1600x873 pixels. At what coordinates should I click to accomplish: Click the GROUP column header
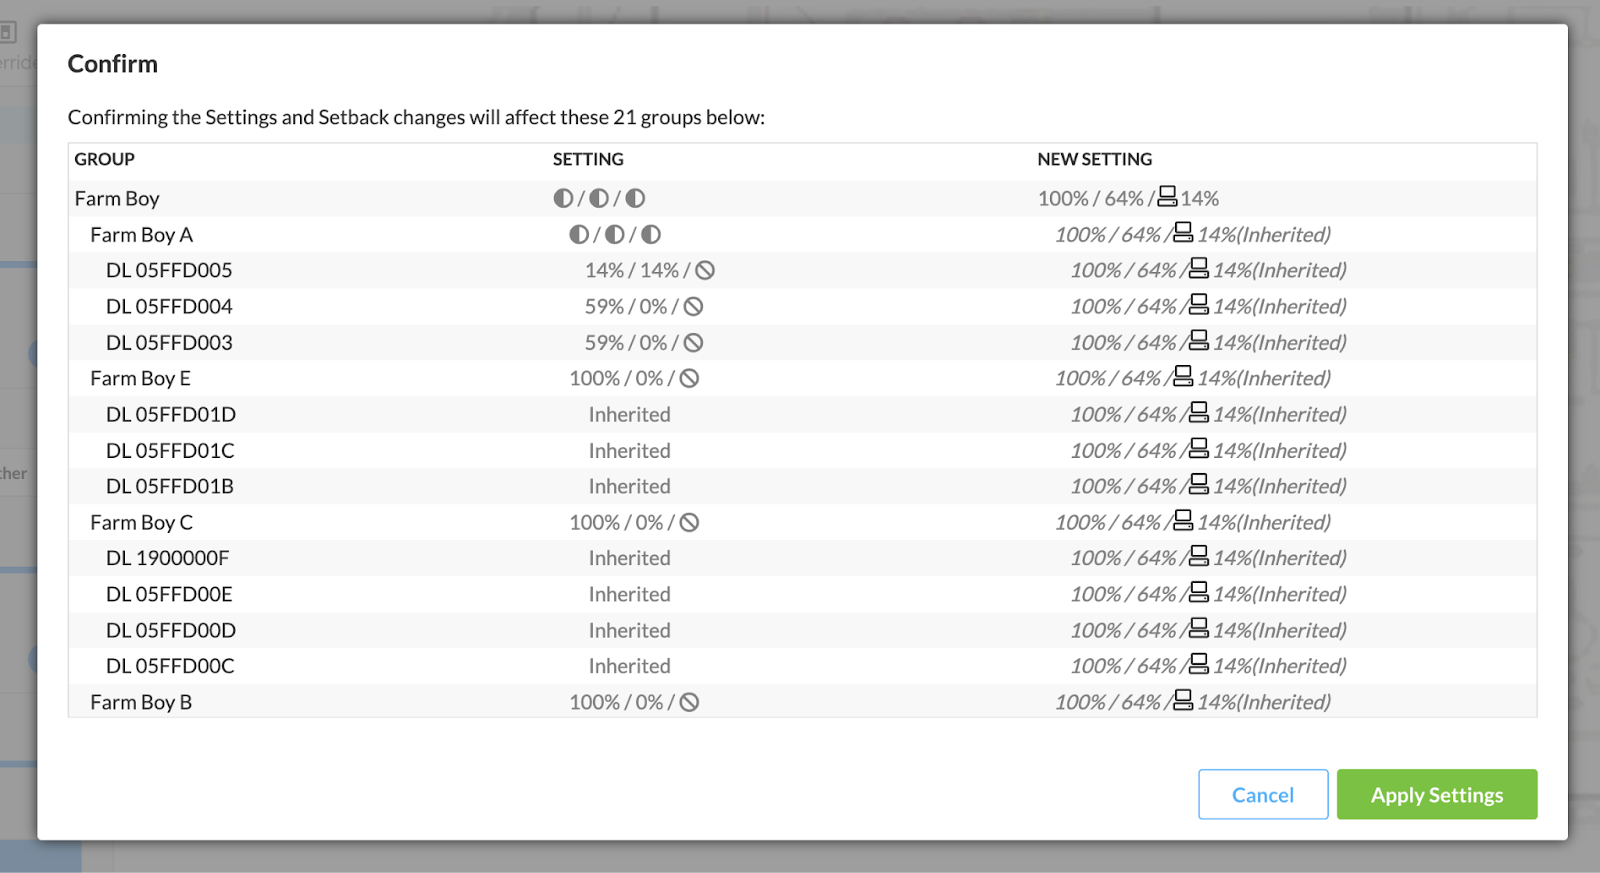(x=104, y=159)
